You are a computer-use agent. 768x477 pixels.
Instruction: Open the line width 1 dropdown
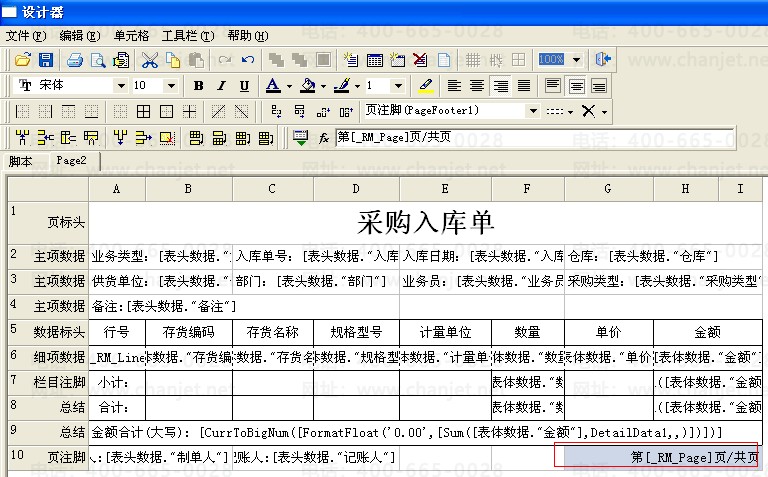pyautogui.click(x=398, y=86)
